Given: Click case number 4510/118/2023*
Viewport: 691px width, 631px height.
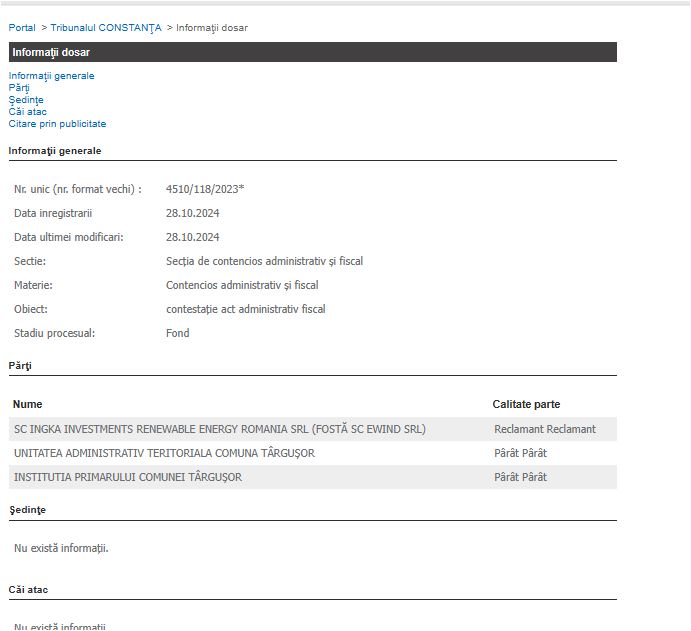Looking at the screenshot, I should [x=205, y=189].
